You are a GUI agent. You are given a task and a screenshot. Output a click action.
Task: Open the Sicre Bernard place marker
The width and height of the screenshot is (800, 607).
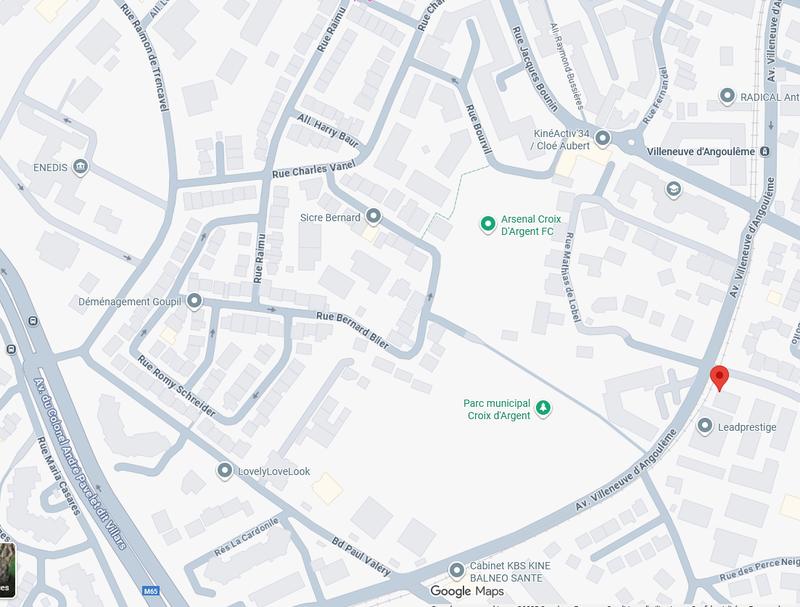tap(374, 216)
